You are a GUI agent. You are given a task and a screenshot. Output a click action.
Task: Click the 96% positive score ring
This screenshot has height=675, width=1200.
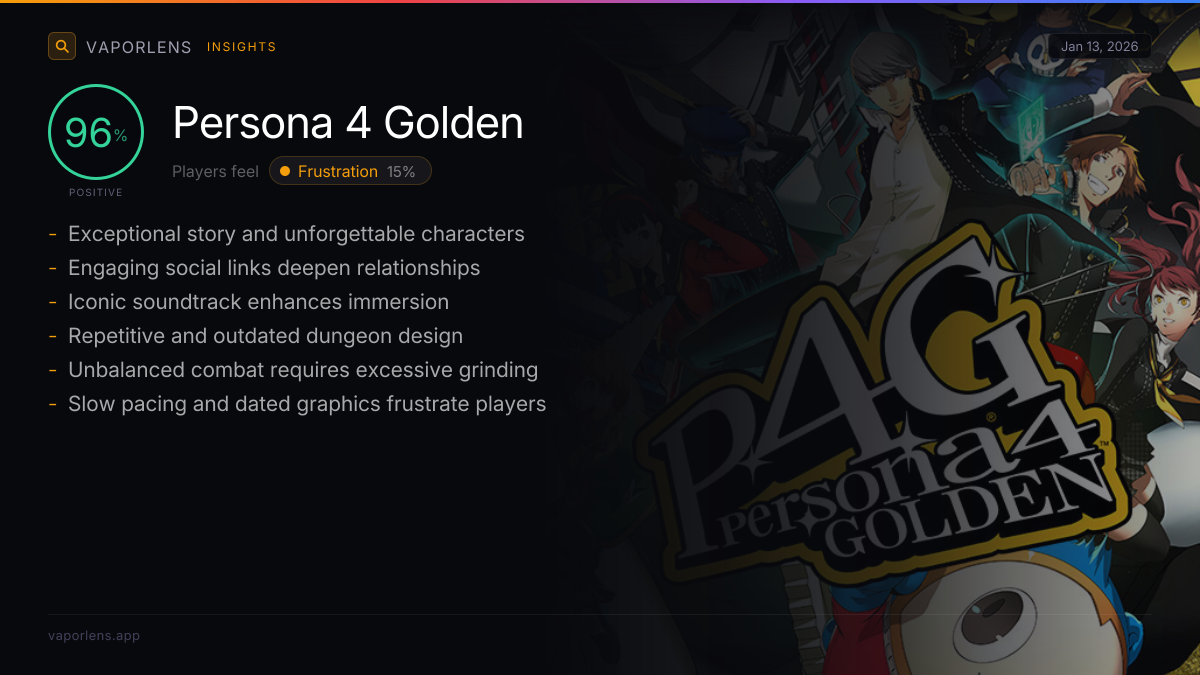pos(96,132)
